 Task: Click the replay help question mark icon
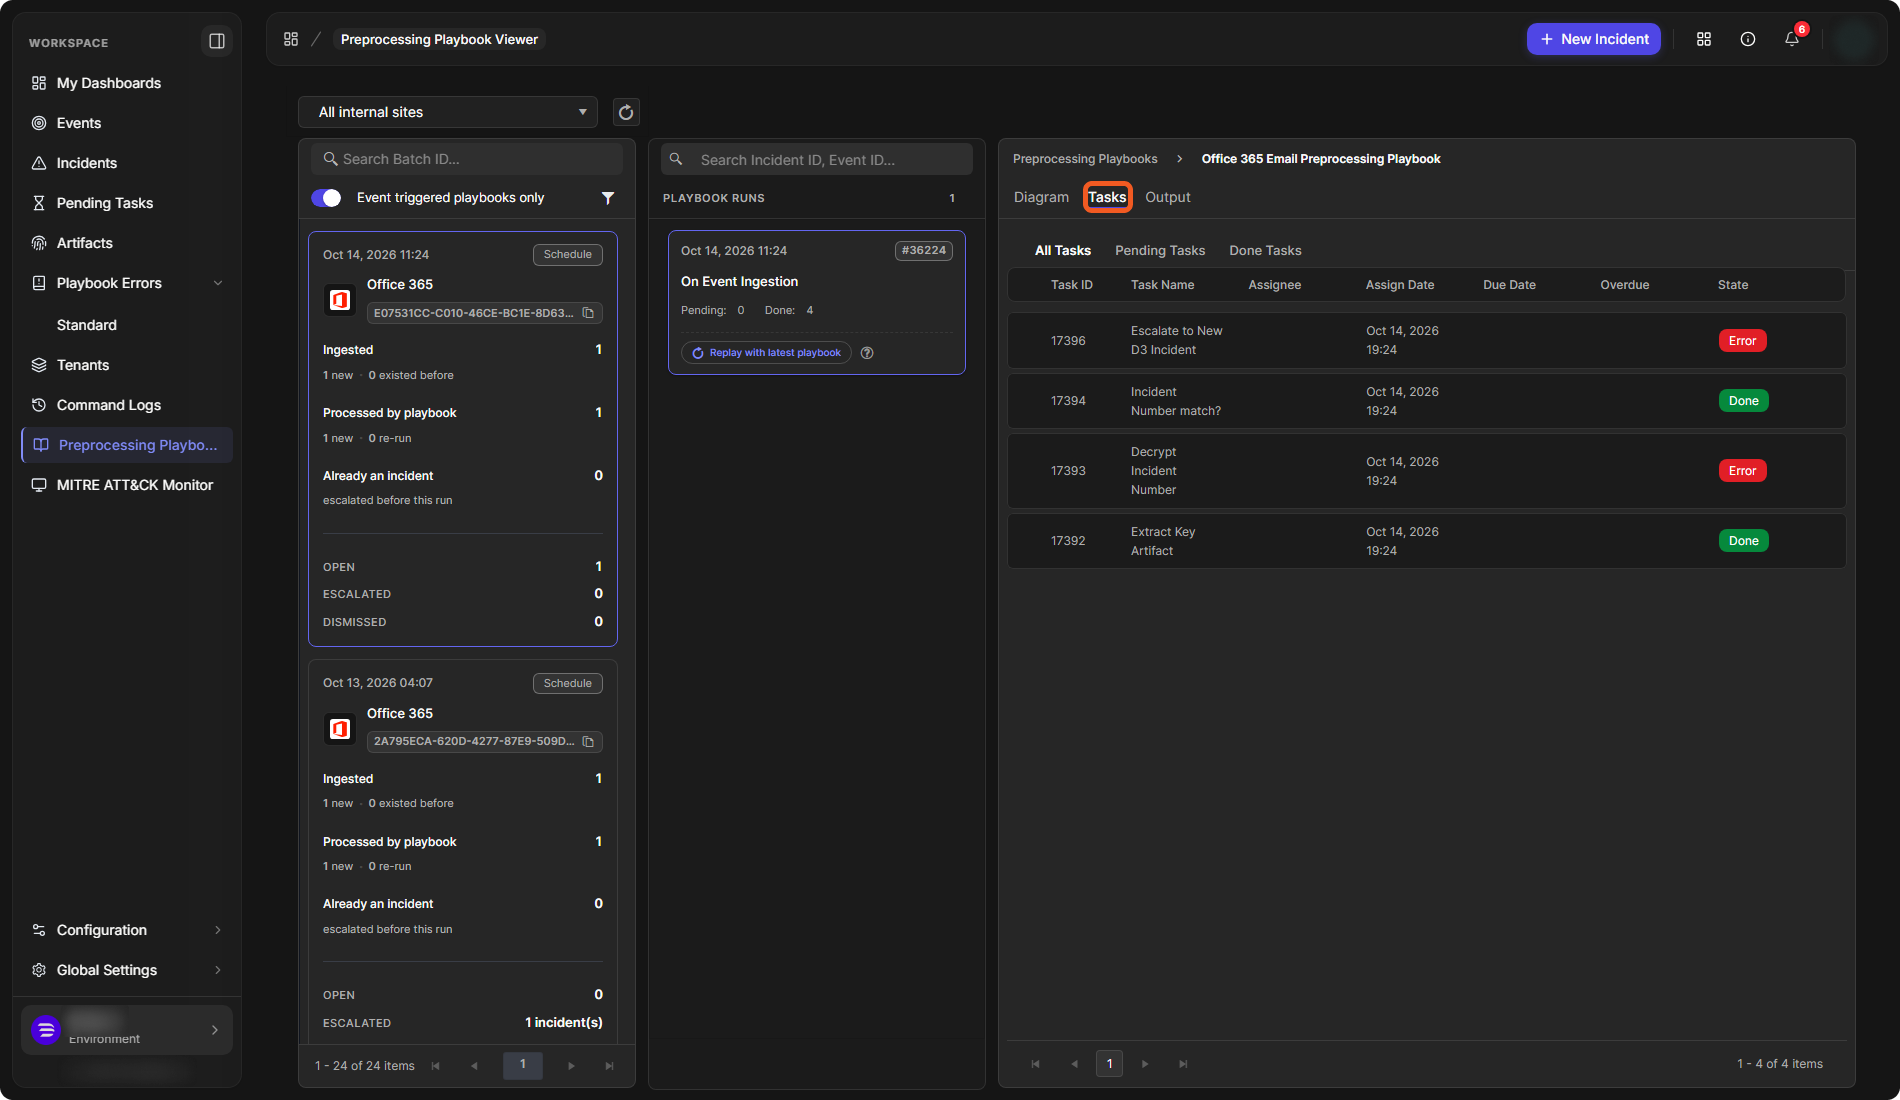pyautogui.click(x=867, y=353)
